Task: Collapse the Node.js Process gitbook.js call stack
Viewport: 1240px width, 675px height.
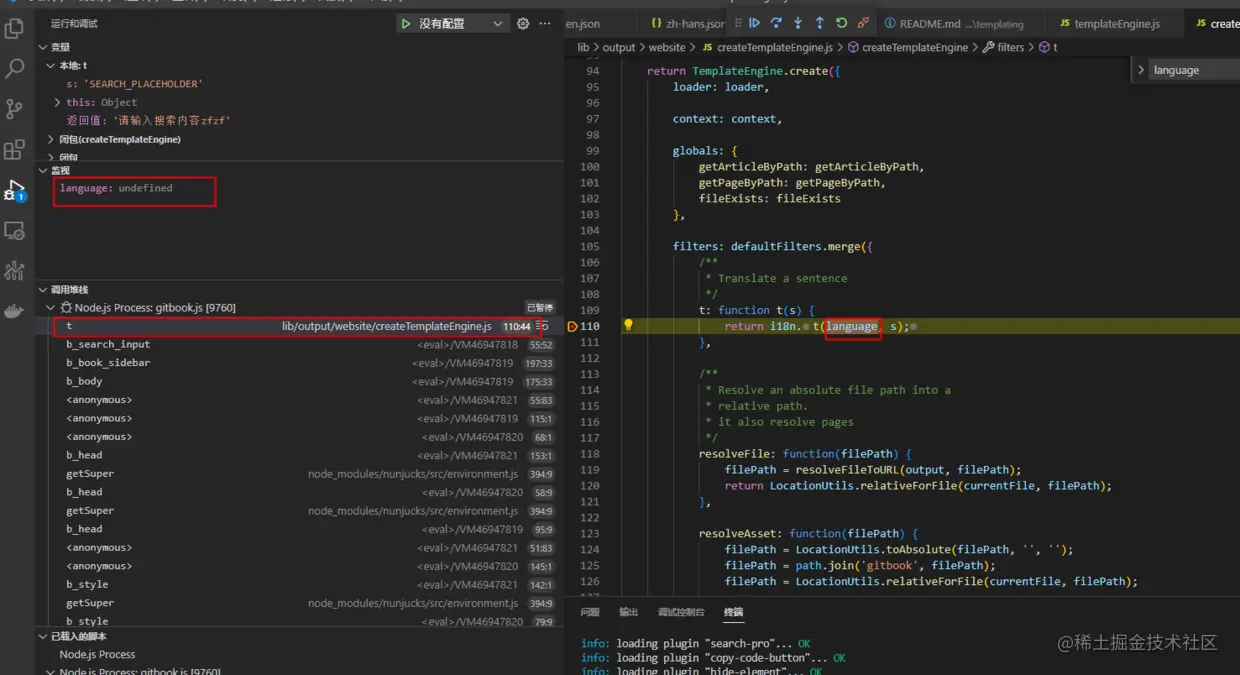Action: [51, 307]
